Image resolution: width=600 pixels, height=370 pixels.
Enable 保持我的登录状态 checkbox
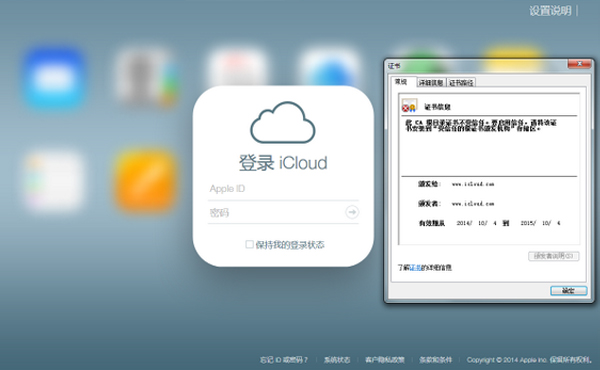[249, 244]
